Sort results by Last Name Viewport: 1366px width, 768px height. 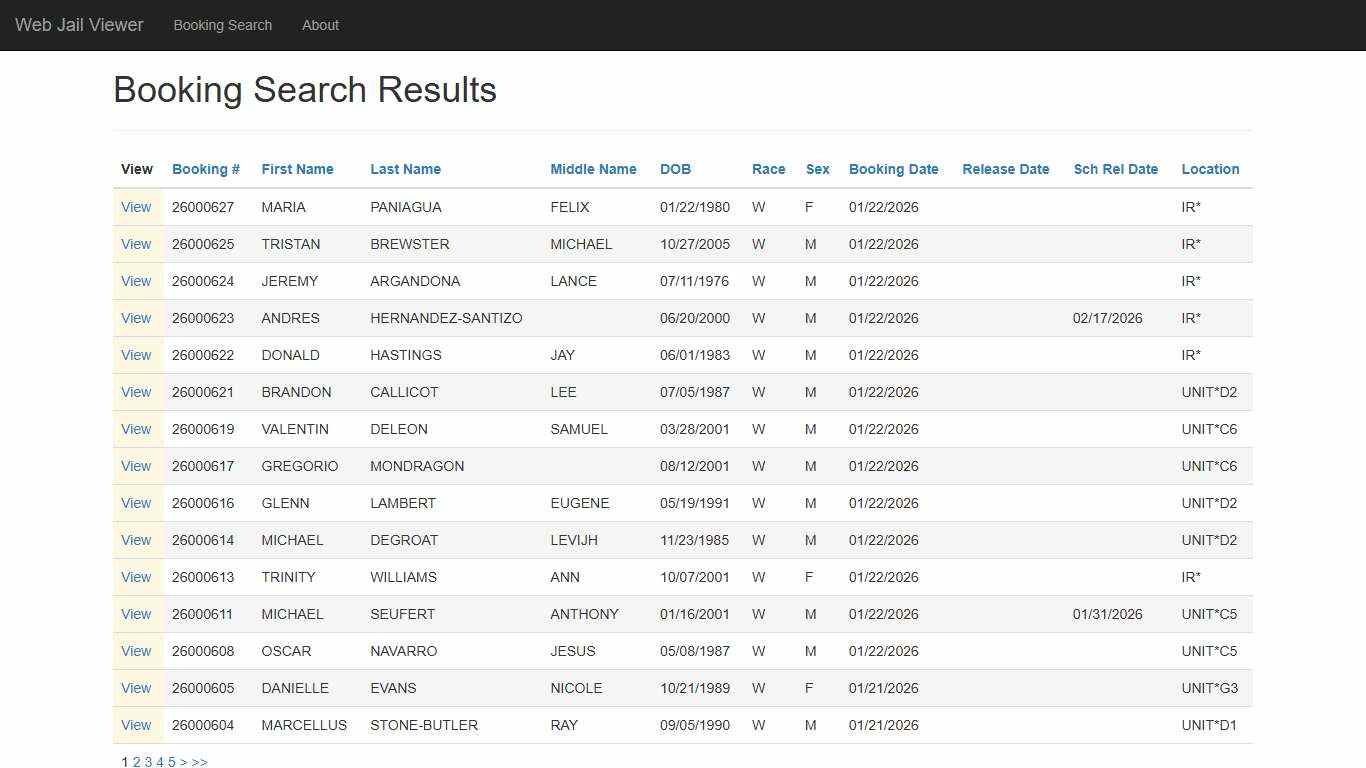click(x=405, y=169)
